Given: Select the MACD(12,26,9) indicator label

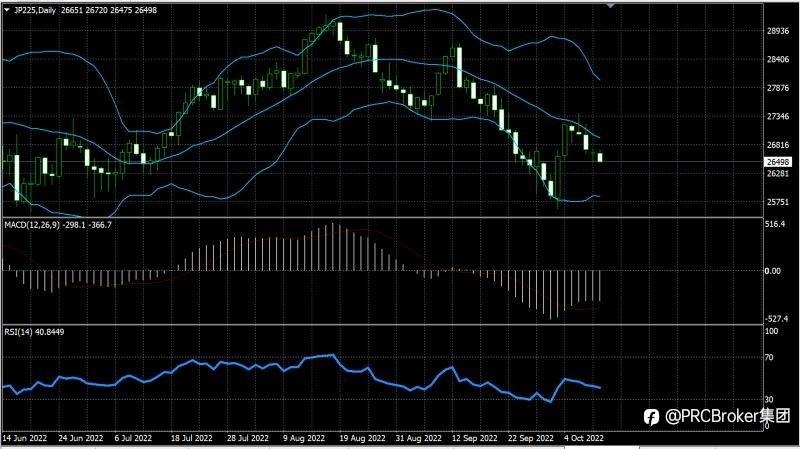Looking at the screenshot, I should pyautogui.click(x=58, y=224).
